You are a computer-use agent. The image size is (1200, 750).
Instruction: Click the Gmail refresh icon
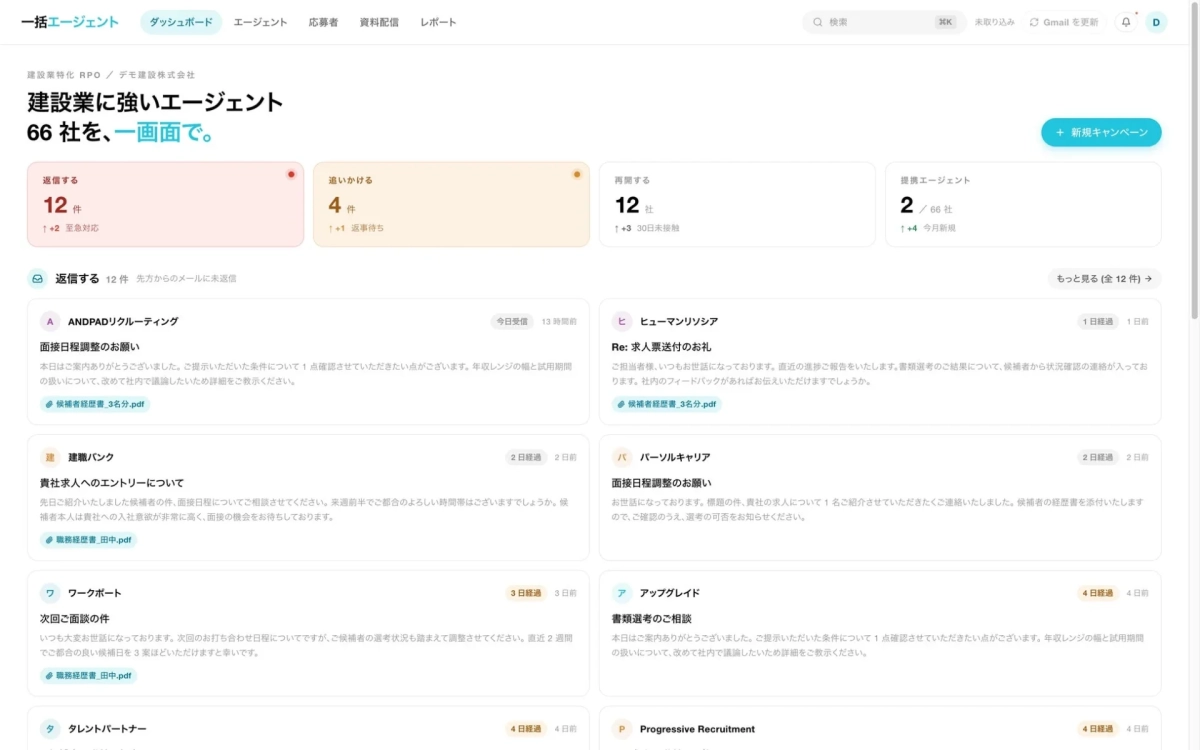point(1034,22)
